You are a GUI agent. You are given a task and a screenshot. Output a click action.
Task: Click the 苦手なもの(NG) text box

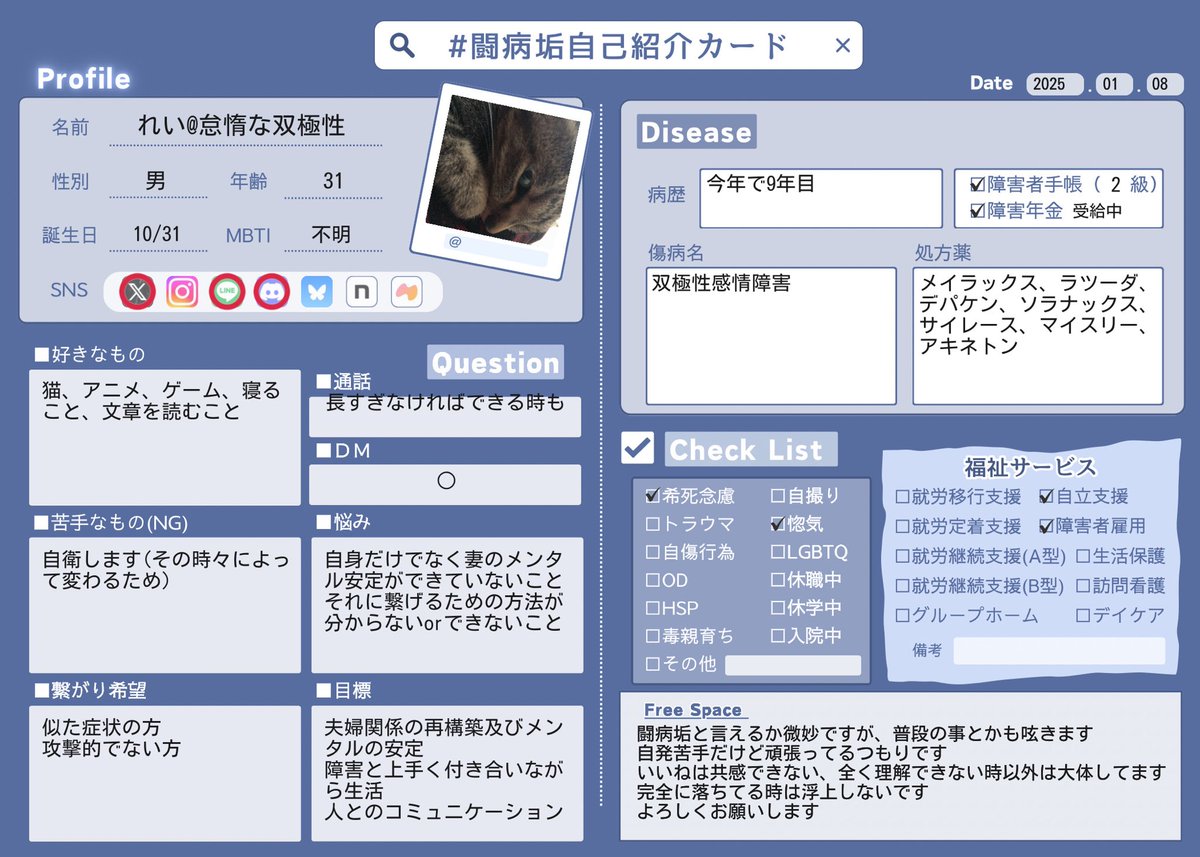pos(165,605)
